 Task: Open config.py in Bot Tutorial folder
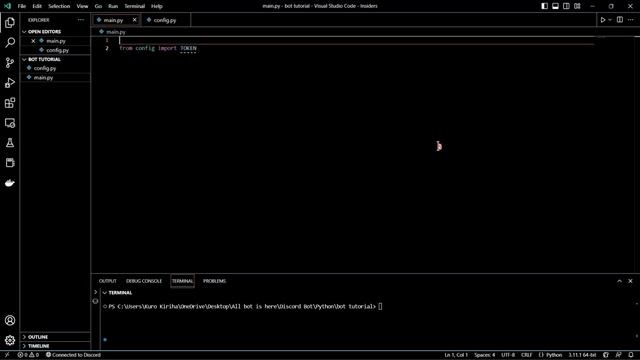point(55,68)
